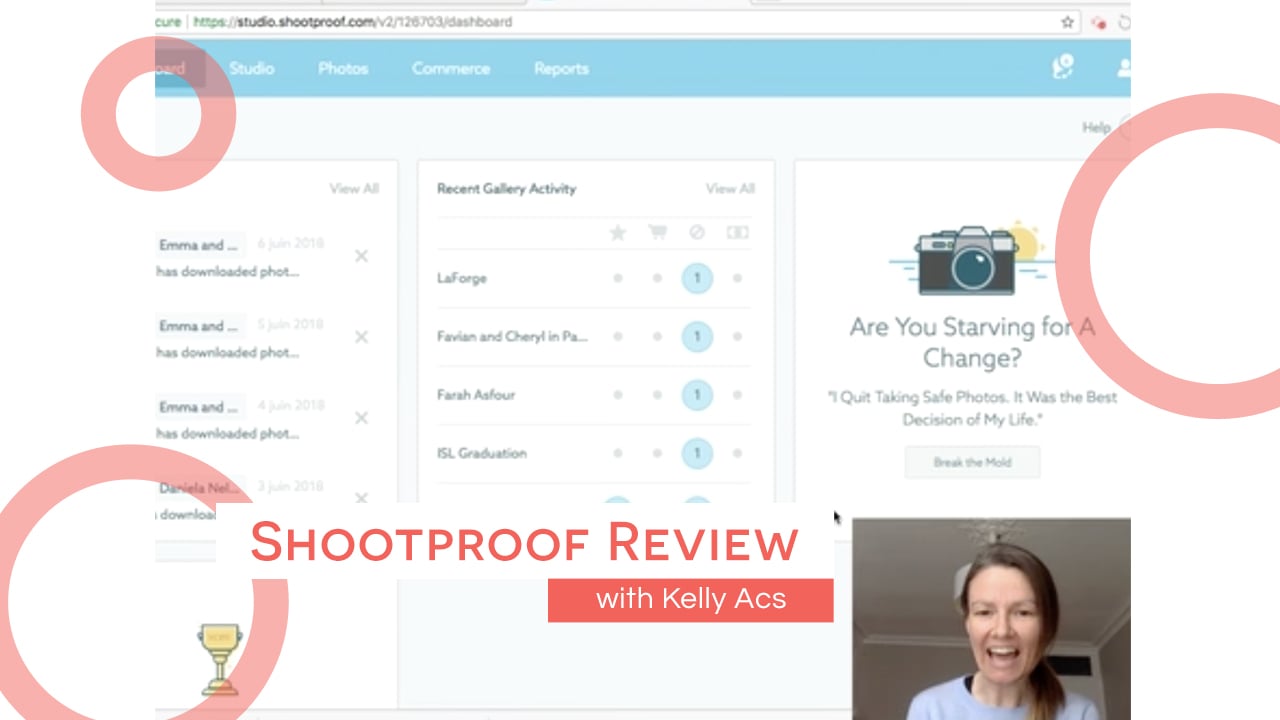The image size is (1280, 720).
Task: Dismiss the 5 juin 2018 notification
Action: (x=362, y=337)
